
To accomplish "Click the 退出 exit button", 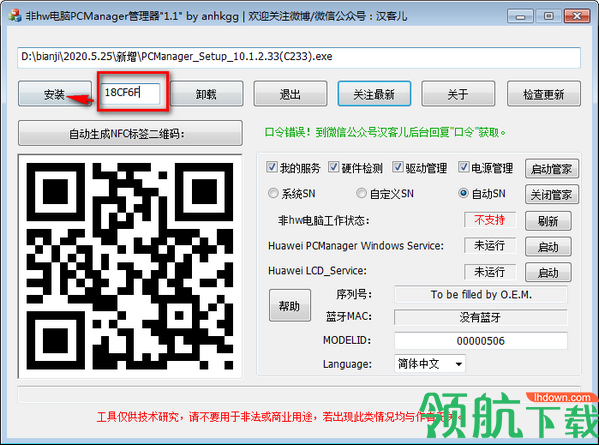I will point(290,94).
